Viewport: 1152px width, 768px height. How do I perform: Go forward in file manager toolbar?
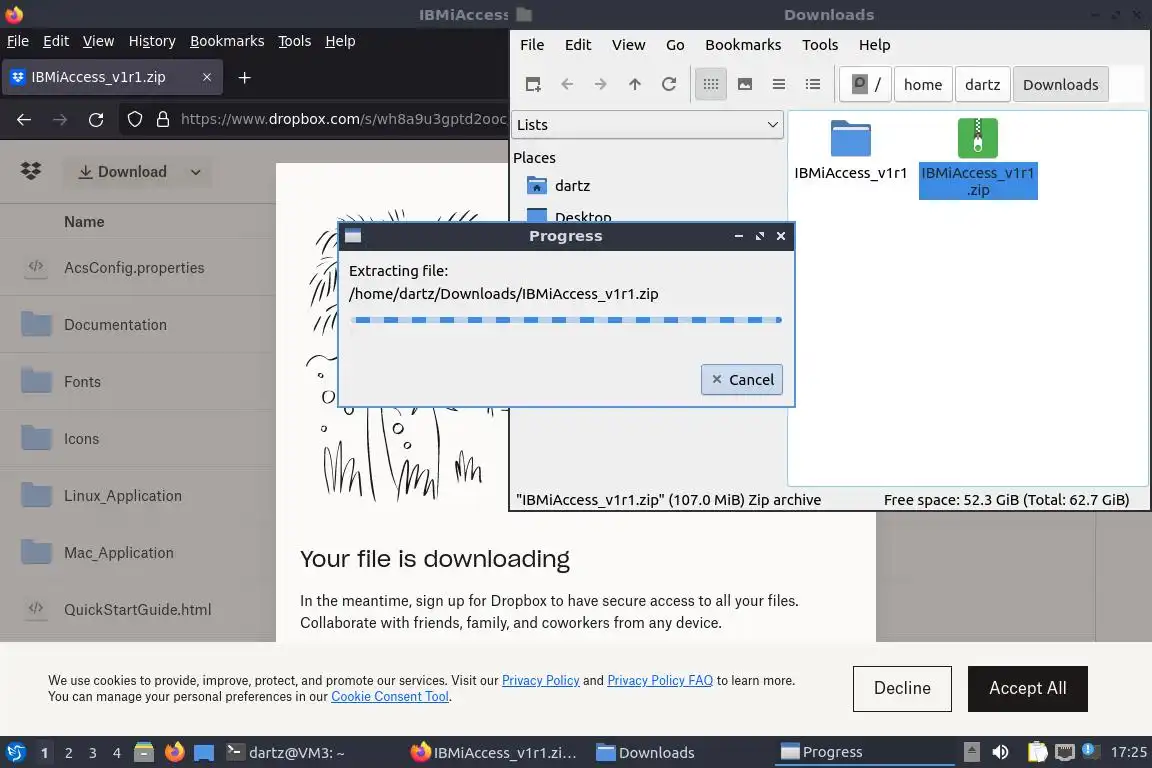601,85
